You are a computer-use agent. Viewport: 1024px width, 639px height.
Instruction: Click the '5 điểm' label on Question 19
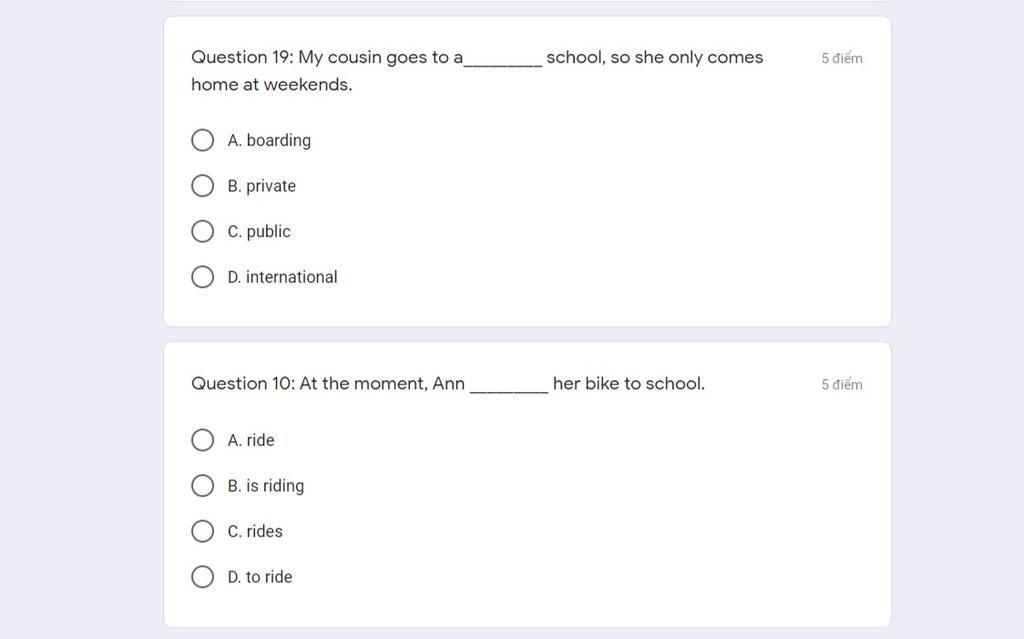[x=842, y=58]
